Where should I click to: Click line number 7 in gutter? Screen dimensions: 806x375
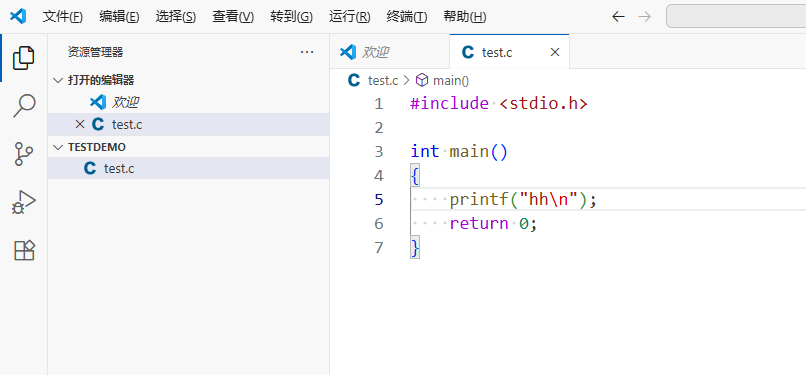point(379,248)
